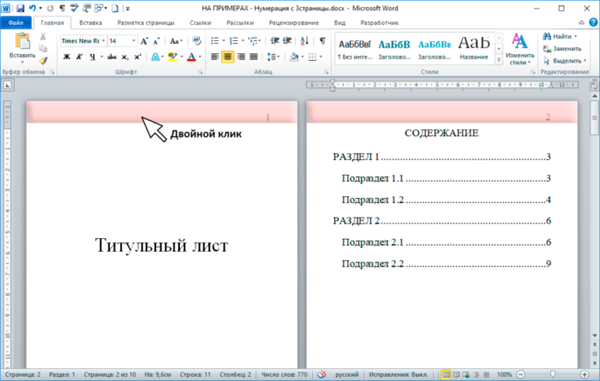Screen dimensions: 600x381
Task: Apply text effects glowing A icon
Action: 155,57
